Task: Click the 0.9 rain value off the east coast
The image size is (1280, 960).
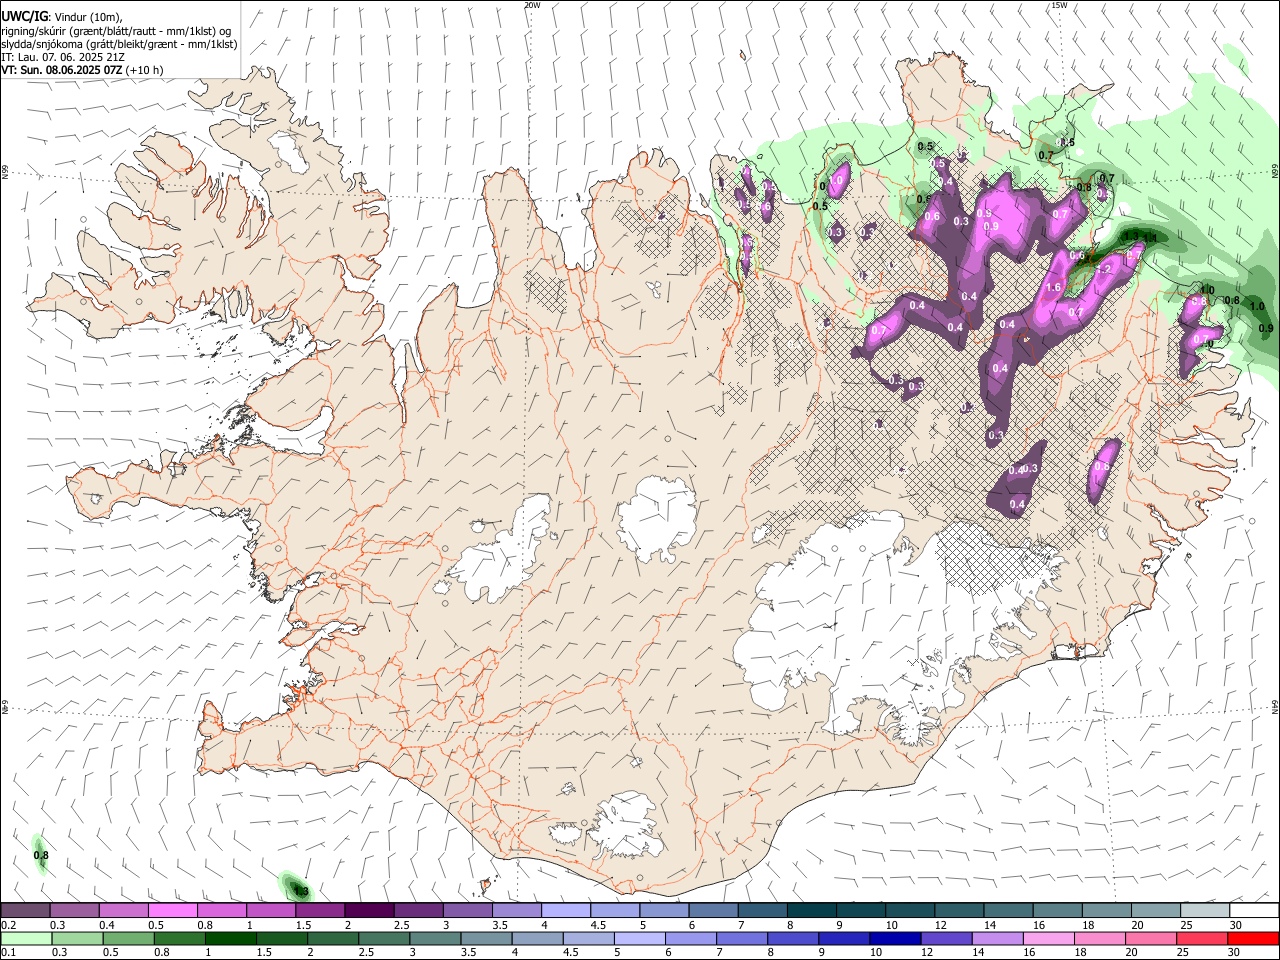Action: click(x=1265, y=328)
